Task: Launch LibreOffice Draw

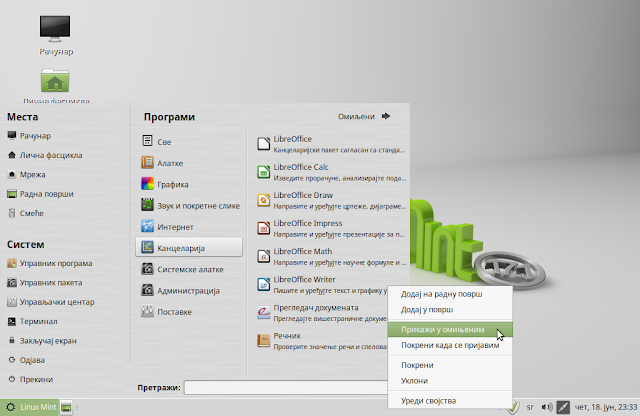Action: (x=331, y=200)
